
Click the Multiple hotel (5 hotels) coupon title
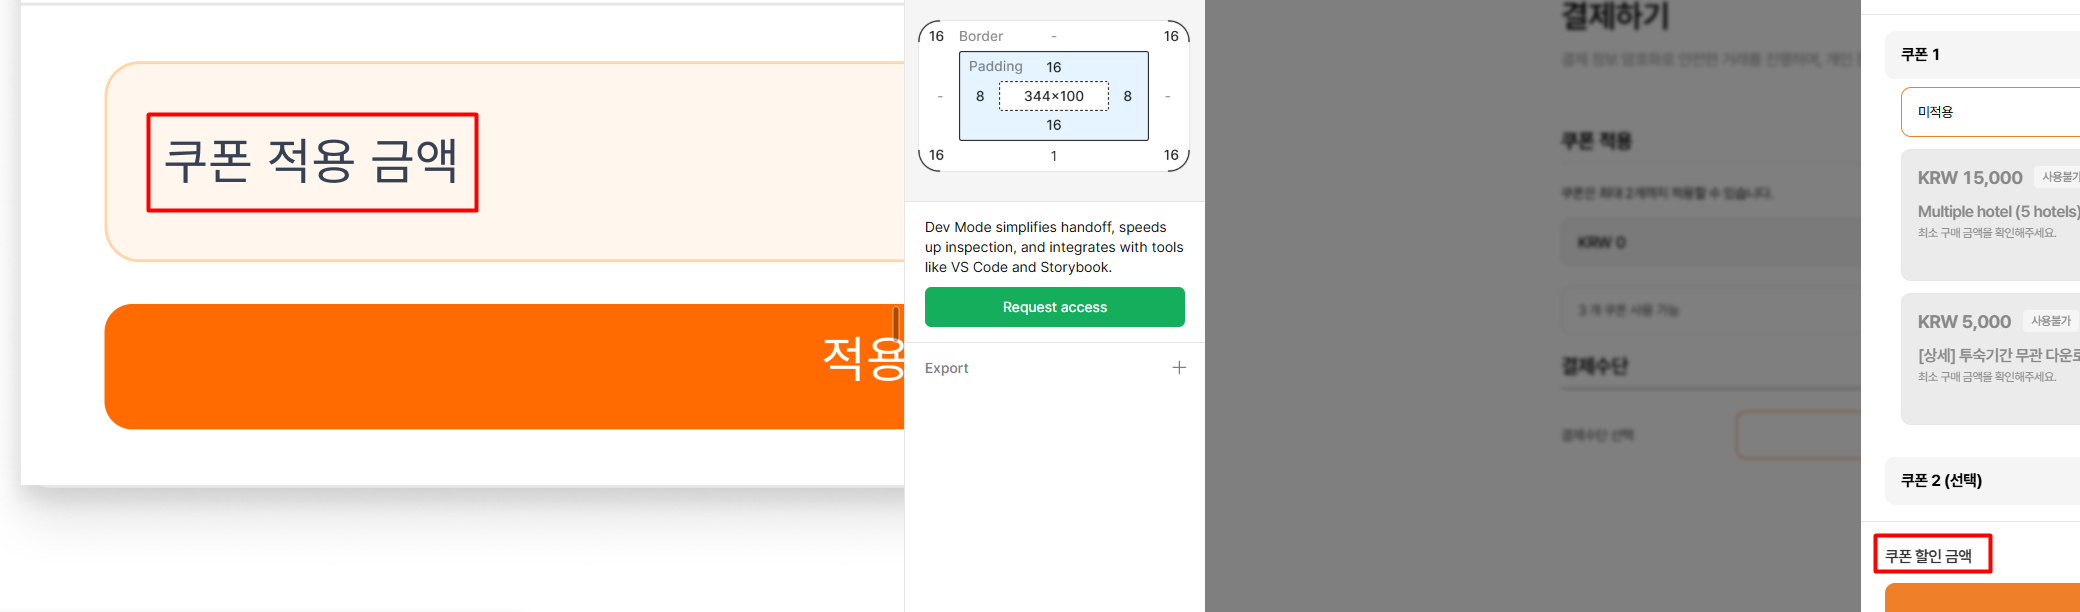(x=1998, y=212)
